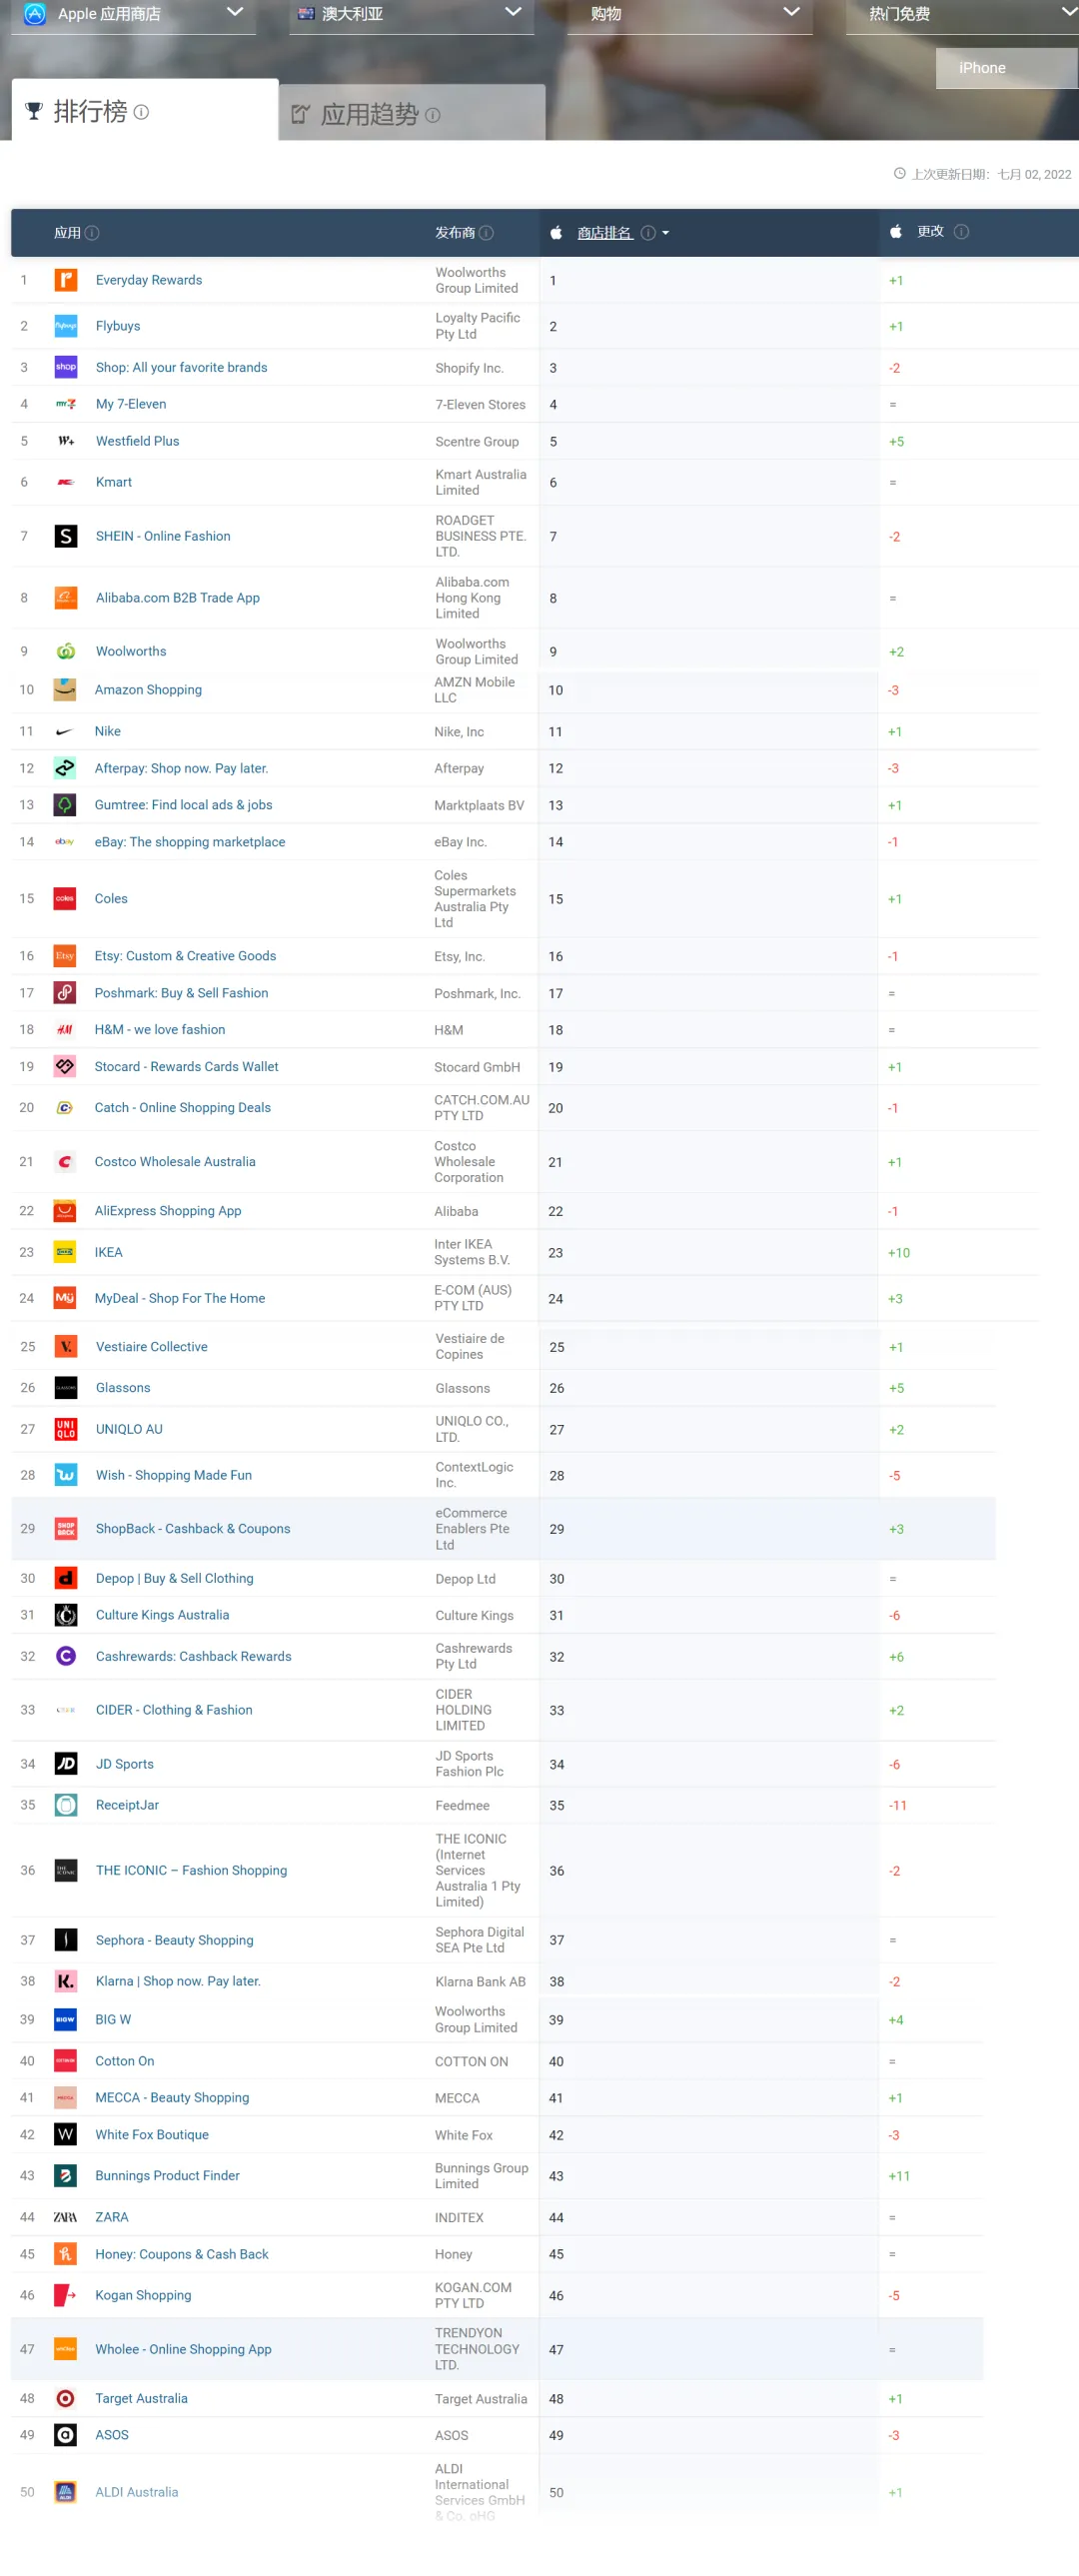Expand the 热门免费 chart type dropdown
The width and height of the screenshot is (1079, 2576).
click(x=963, y=14)
